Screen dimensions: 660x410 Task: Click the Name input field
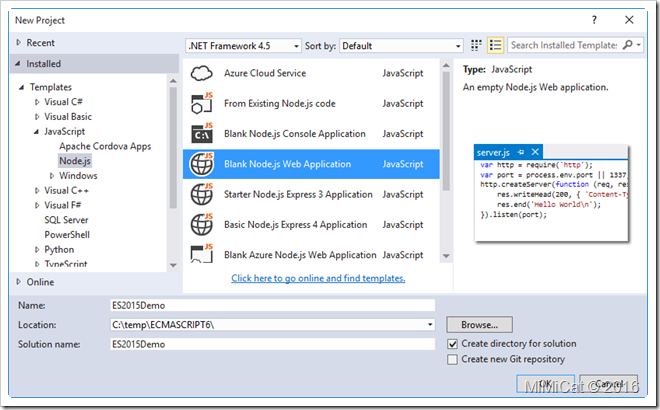[272, 305]
